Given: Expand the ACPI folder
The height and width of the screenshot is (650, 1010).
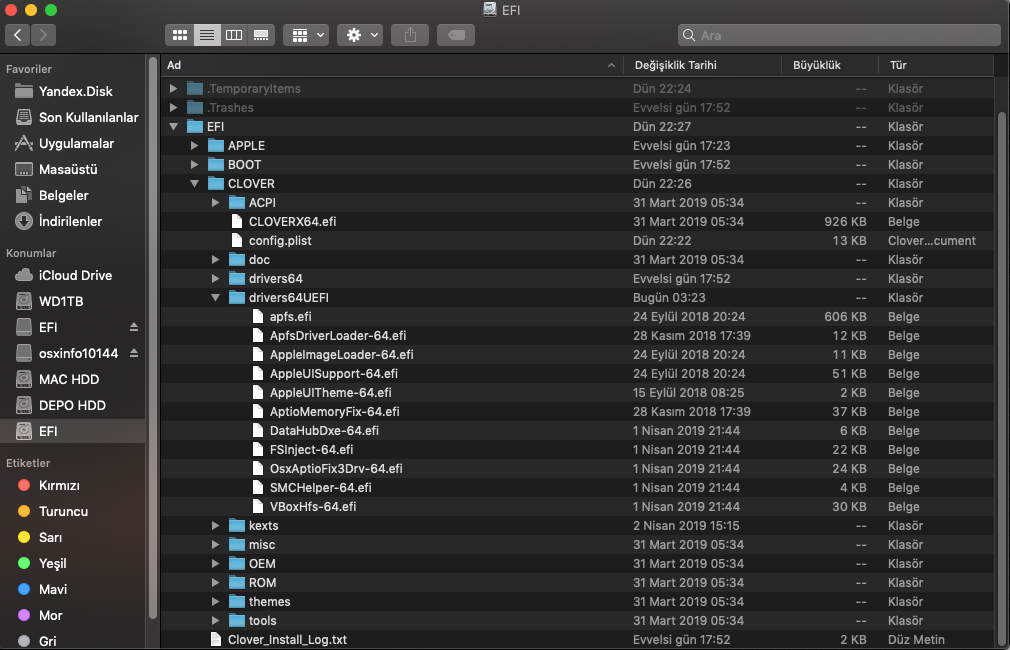Looking at the screenshot, I should [x=215, y=203].
